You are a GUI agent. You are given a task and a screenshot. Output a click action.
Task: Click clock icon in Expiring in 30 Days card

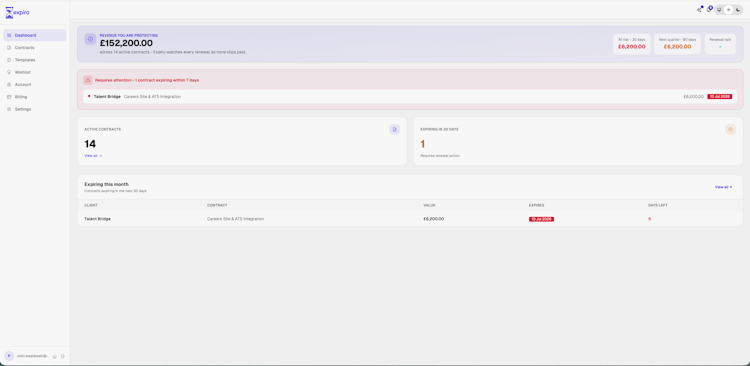[x=730, y=129]
